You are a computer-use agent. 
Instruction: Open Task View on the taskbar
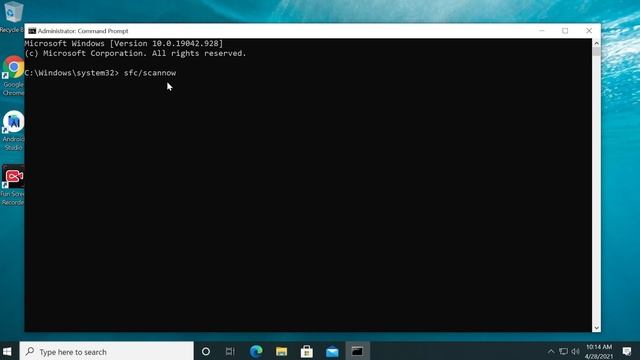[230, 351]
